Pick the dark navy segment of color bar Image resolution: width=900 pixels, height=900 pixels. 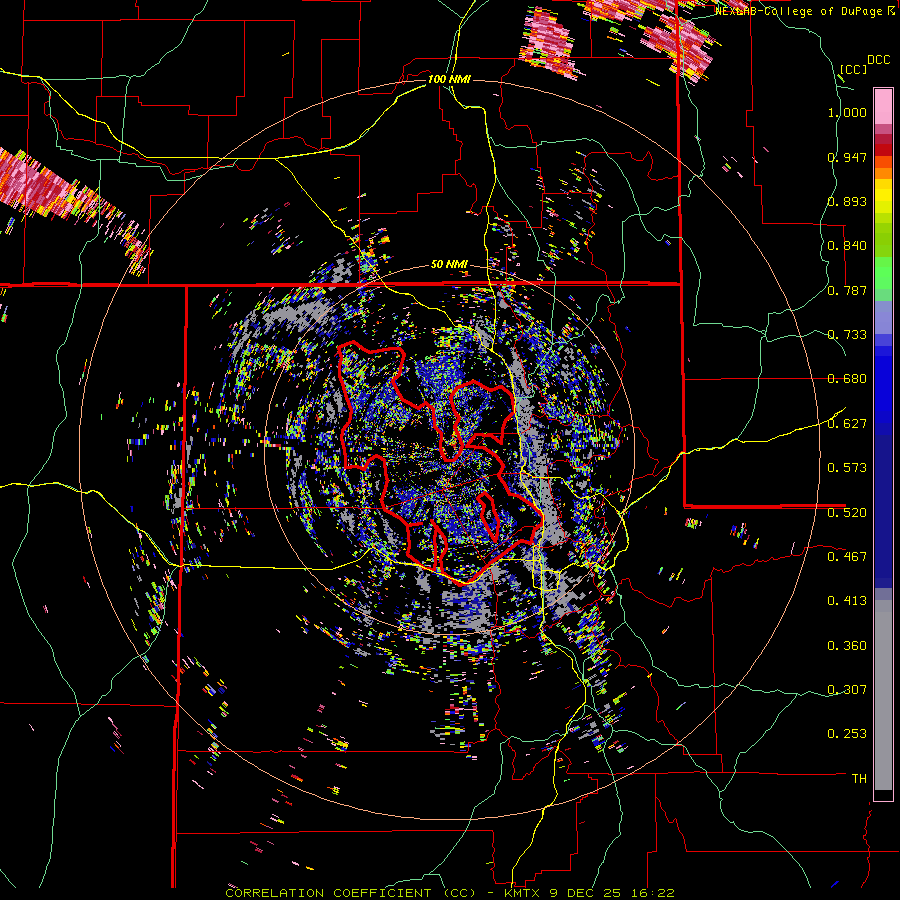click(883, 511)
